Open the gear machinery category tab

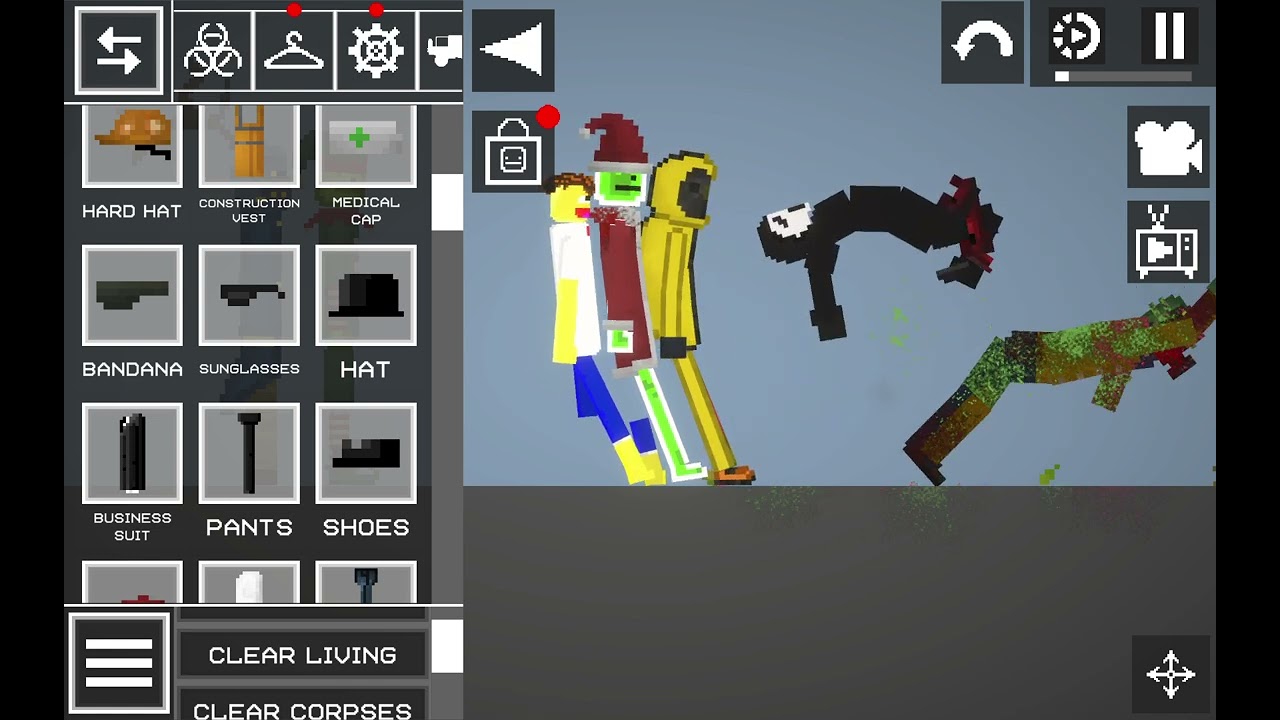[376, 50]
